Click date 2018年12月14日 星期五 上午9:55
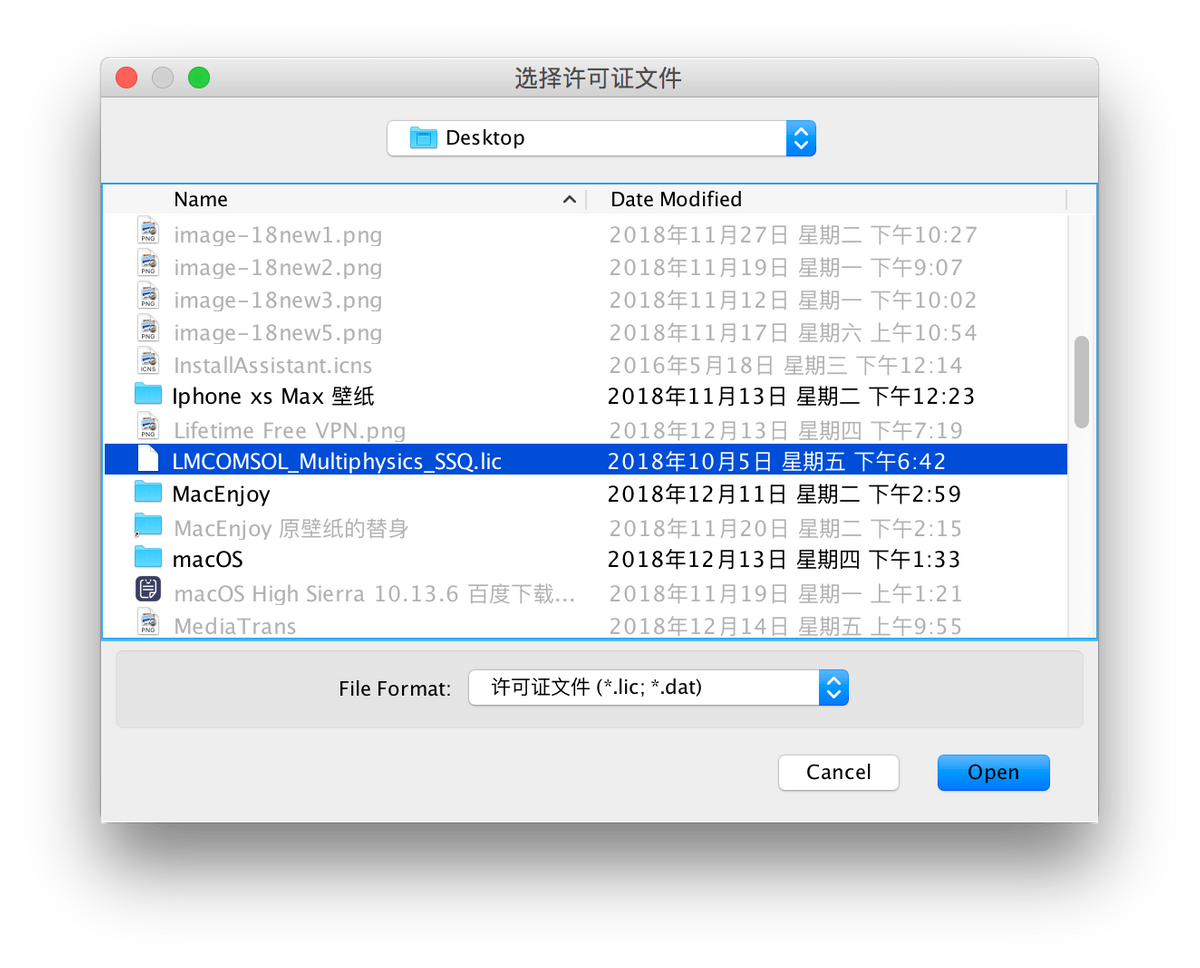Screen dimensions: 1200x968 (786, 627)
